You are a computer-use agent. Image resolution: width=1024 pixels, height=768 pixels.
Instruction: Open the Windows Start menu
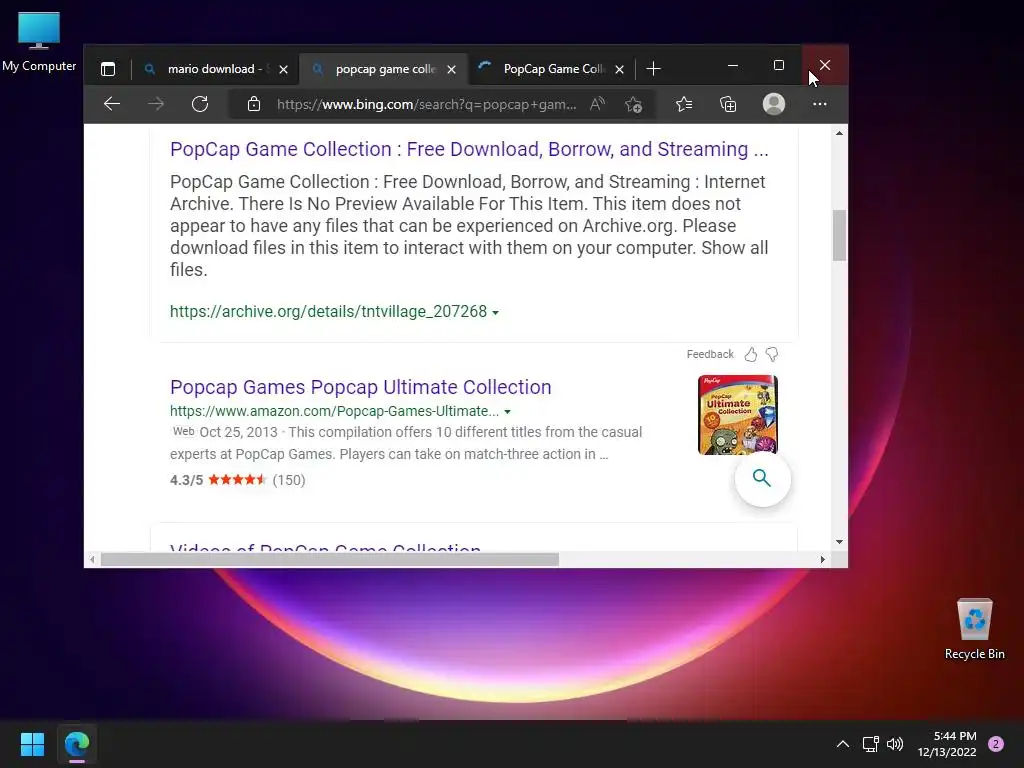[32, 743]
